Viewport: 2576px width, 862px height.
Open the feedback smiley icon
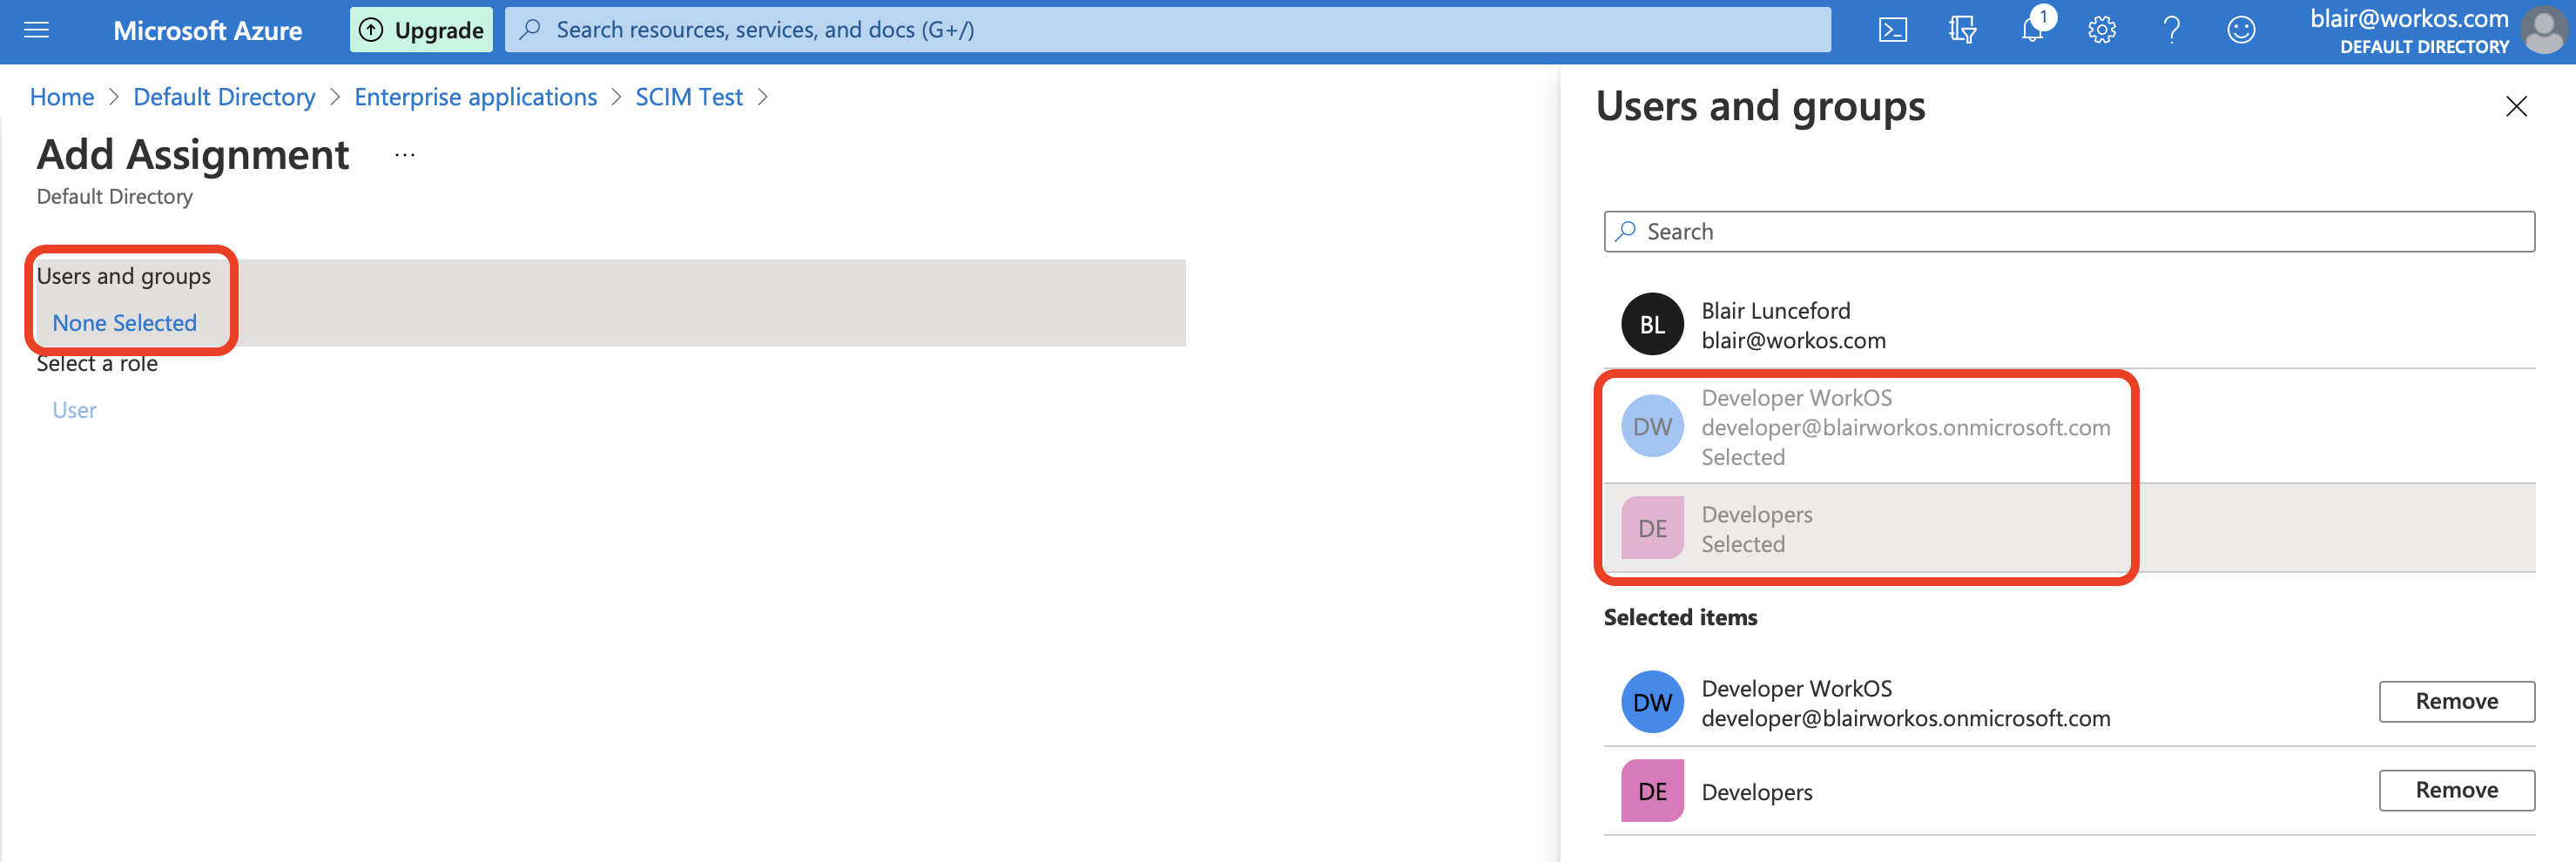pyautogui.click(x=2241, y=30)
